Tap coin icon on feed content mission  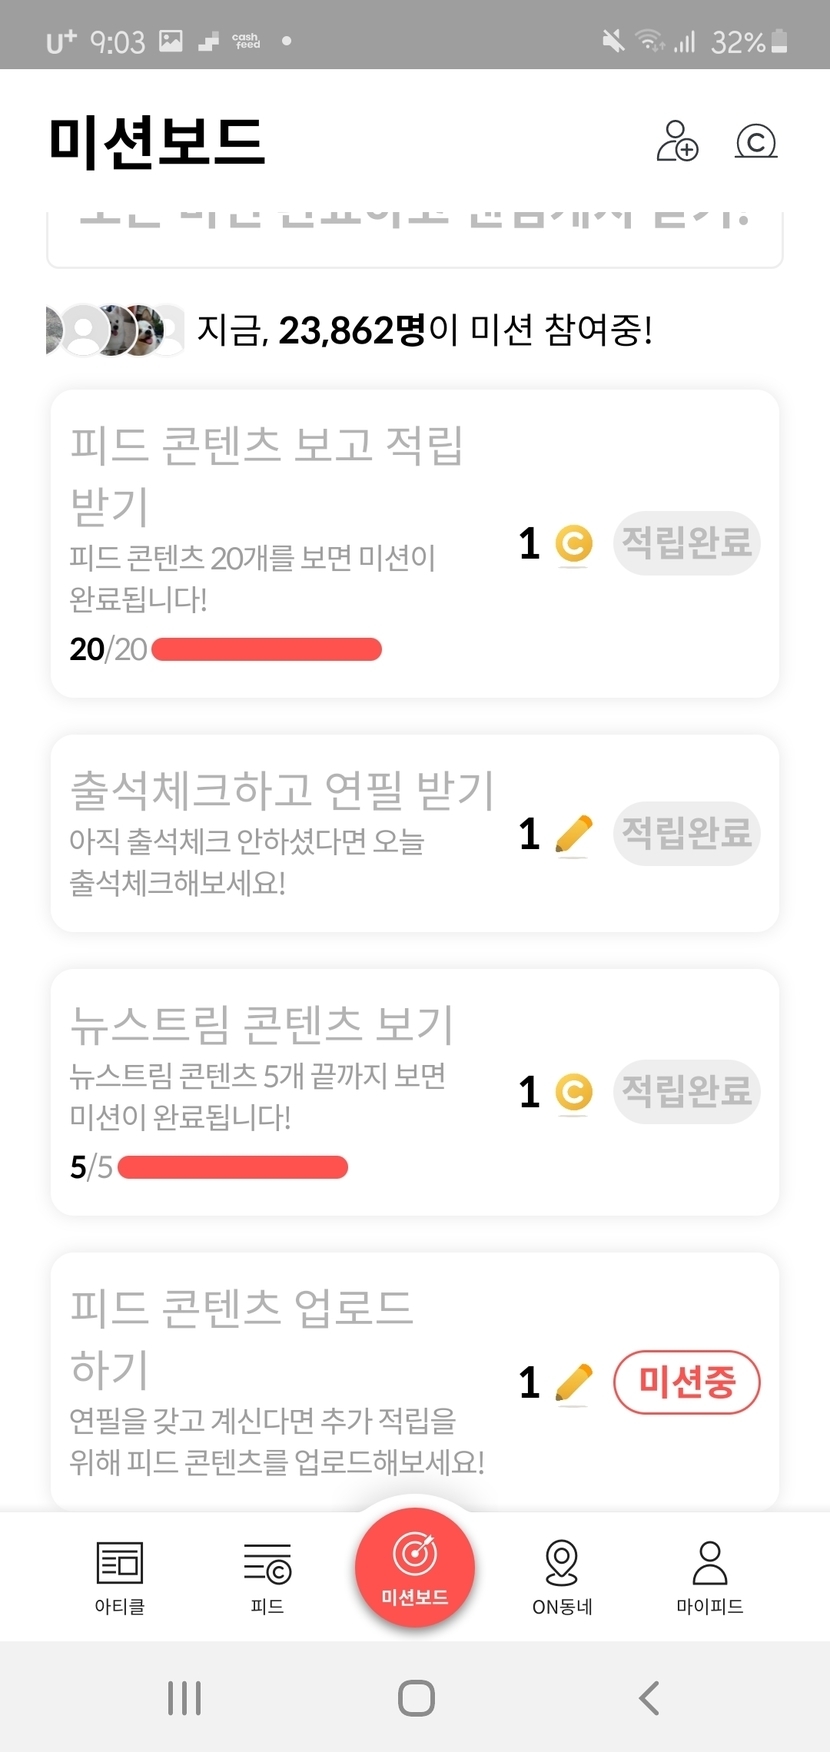[x=573, y=544]
